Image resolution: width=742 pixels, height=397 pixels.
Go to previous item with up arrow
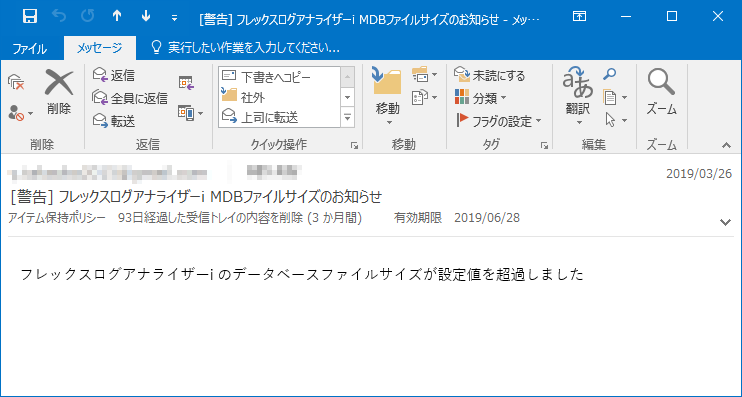click(117, 17)
